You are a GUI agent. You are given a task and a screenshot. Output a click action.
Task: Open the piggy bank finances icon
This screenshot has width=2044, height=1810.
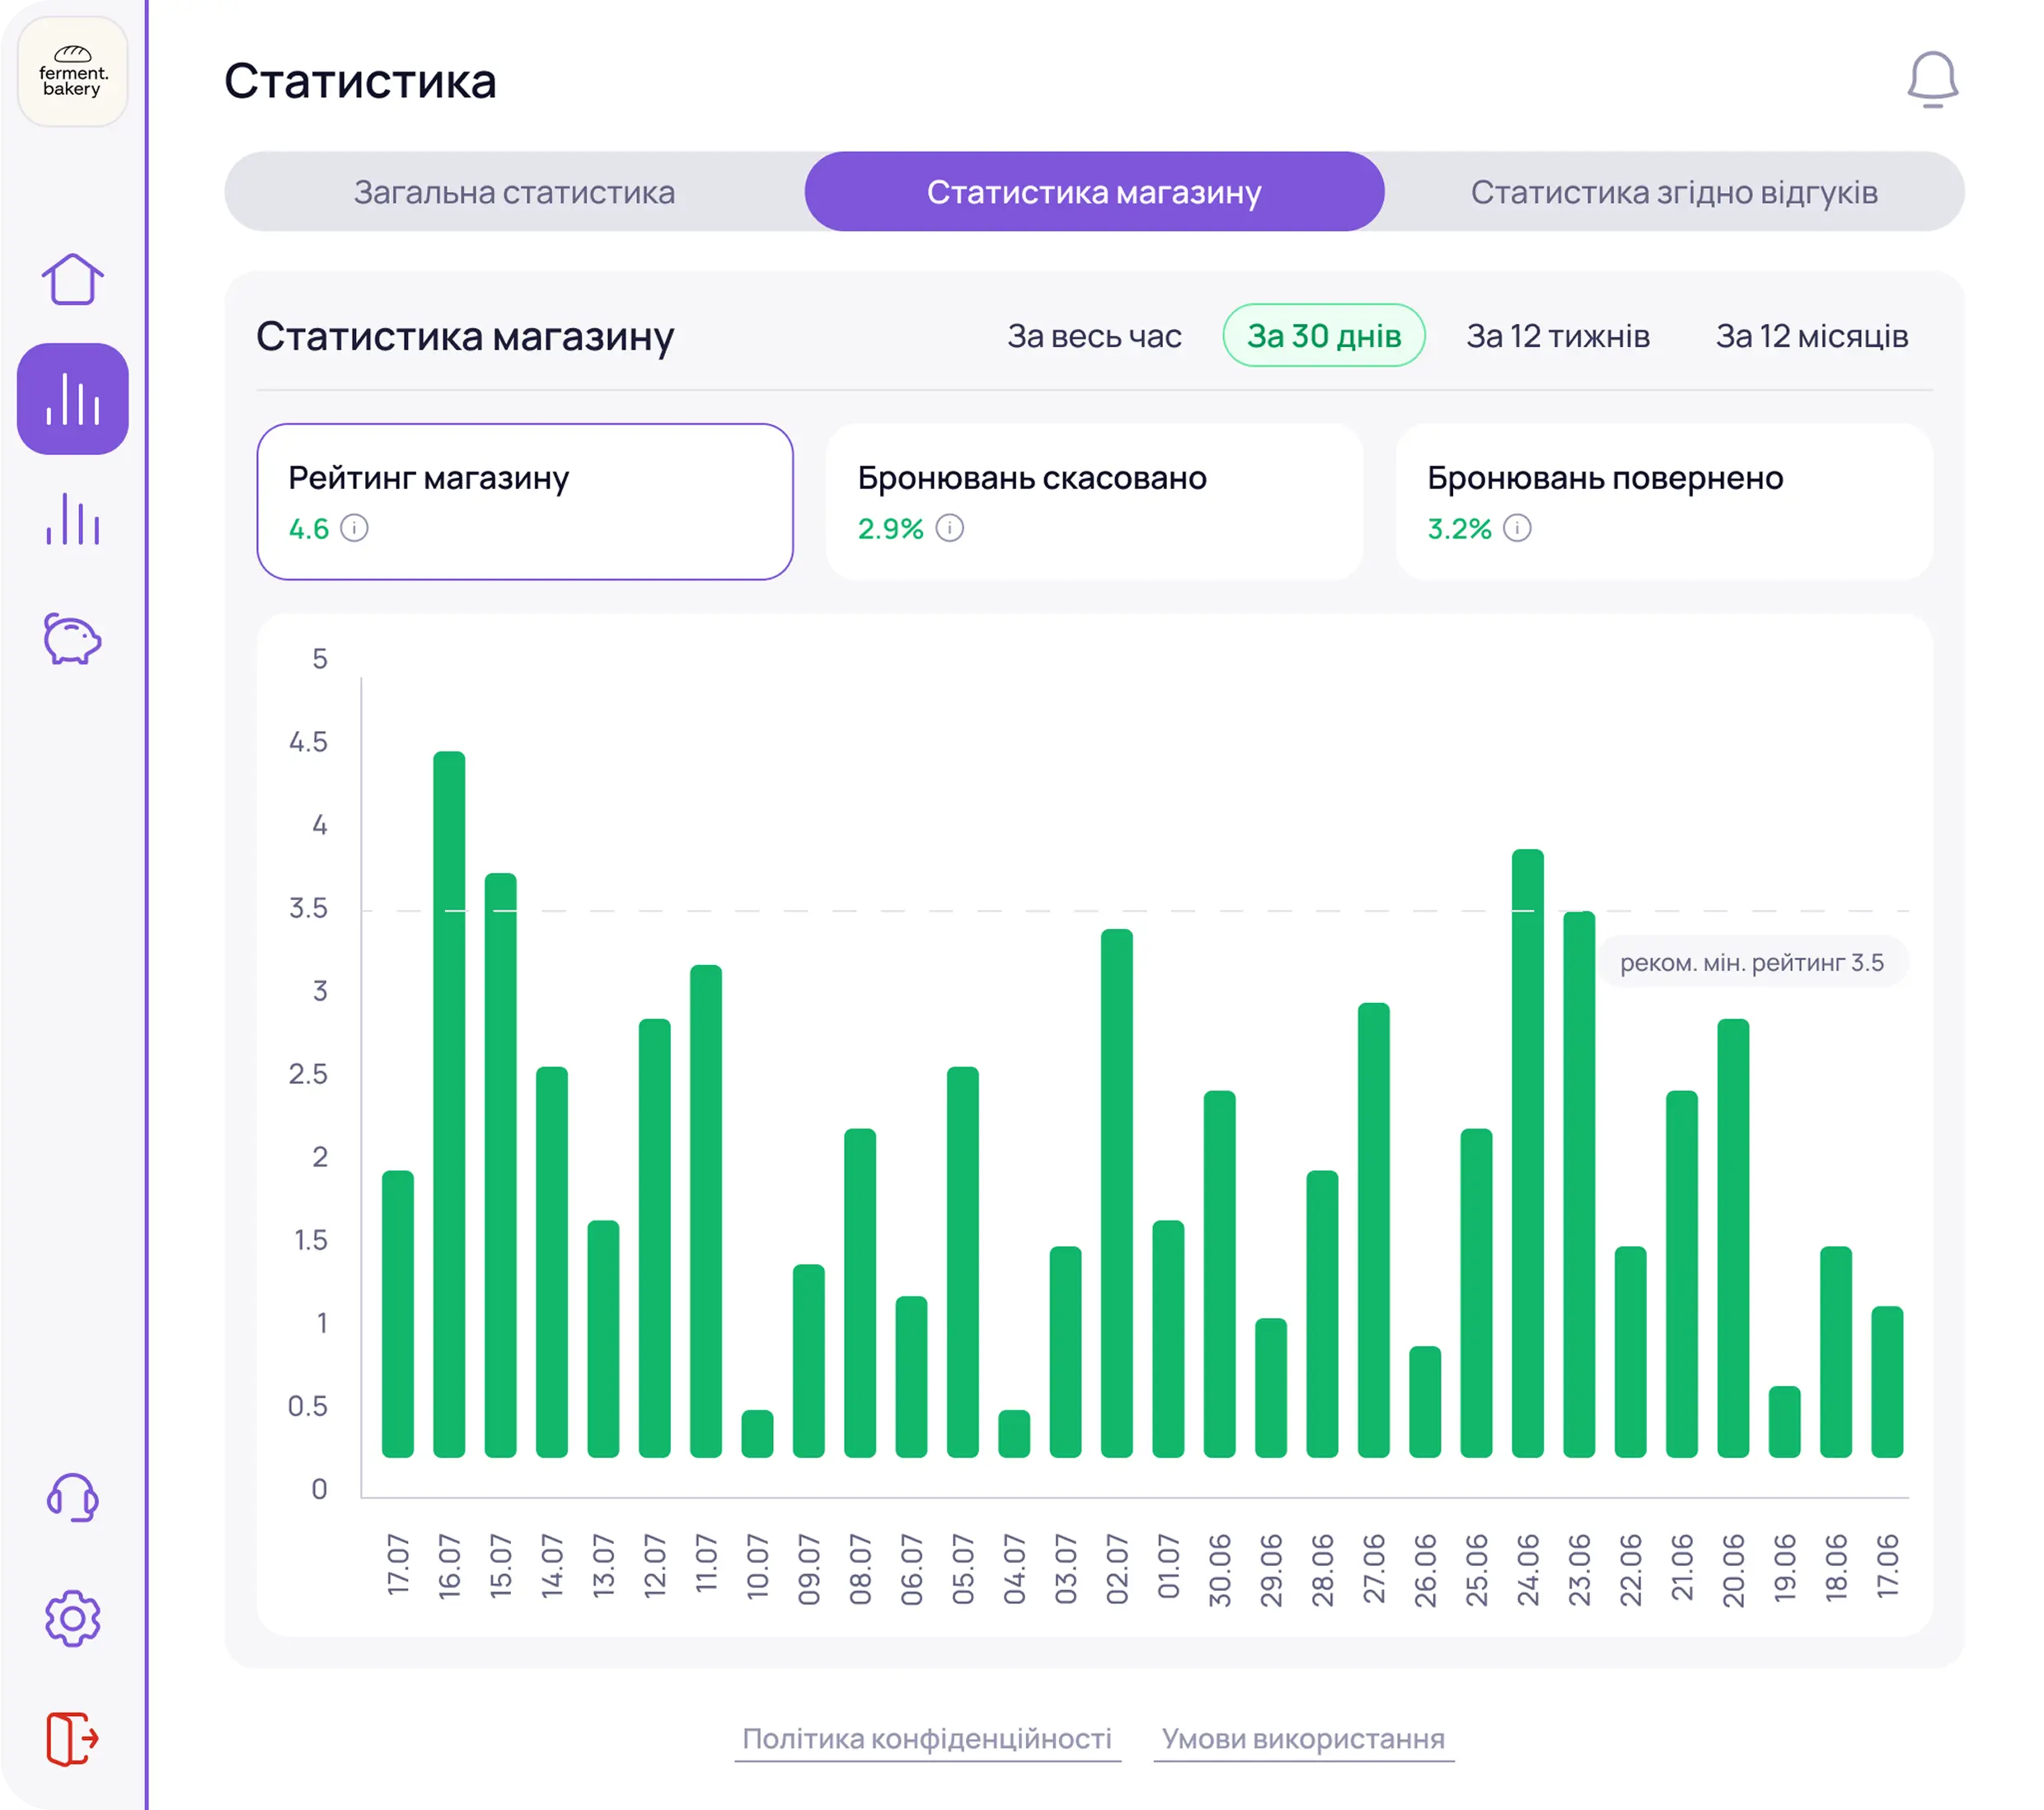click(x=72, y=639)
